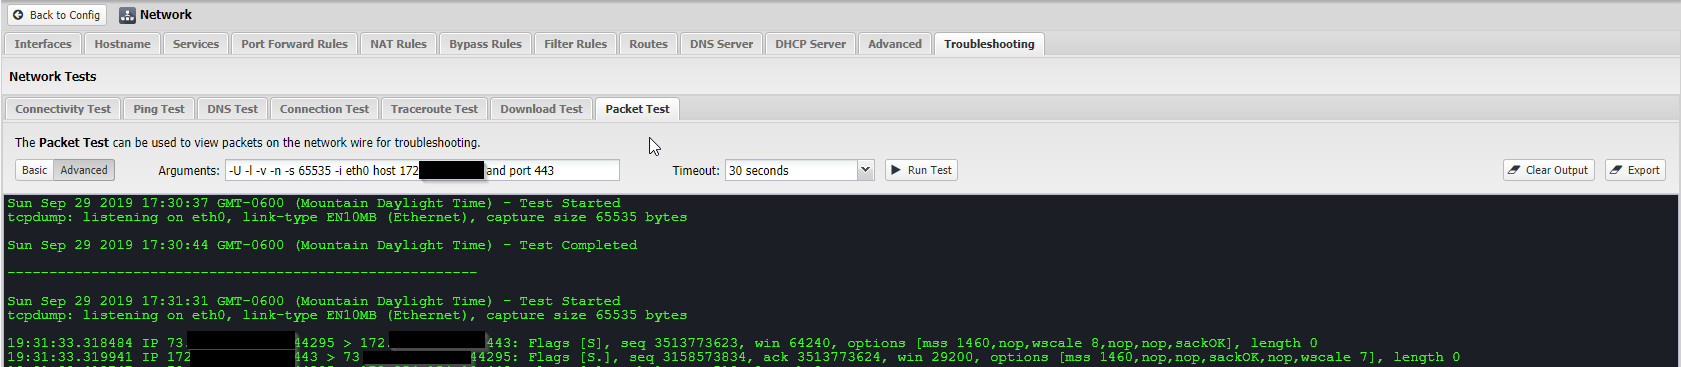This screenshot has width=1681, height=367.
Task: Open the Connectivity Test tab
Action: [63, 109]
